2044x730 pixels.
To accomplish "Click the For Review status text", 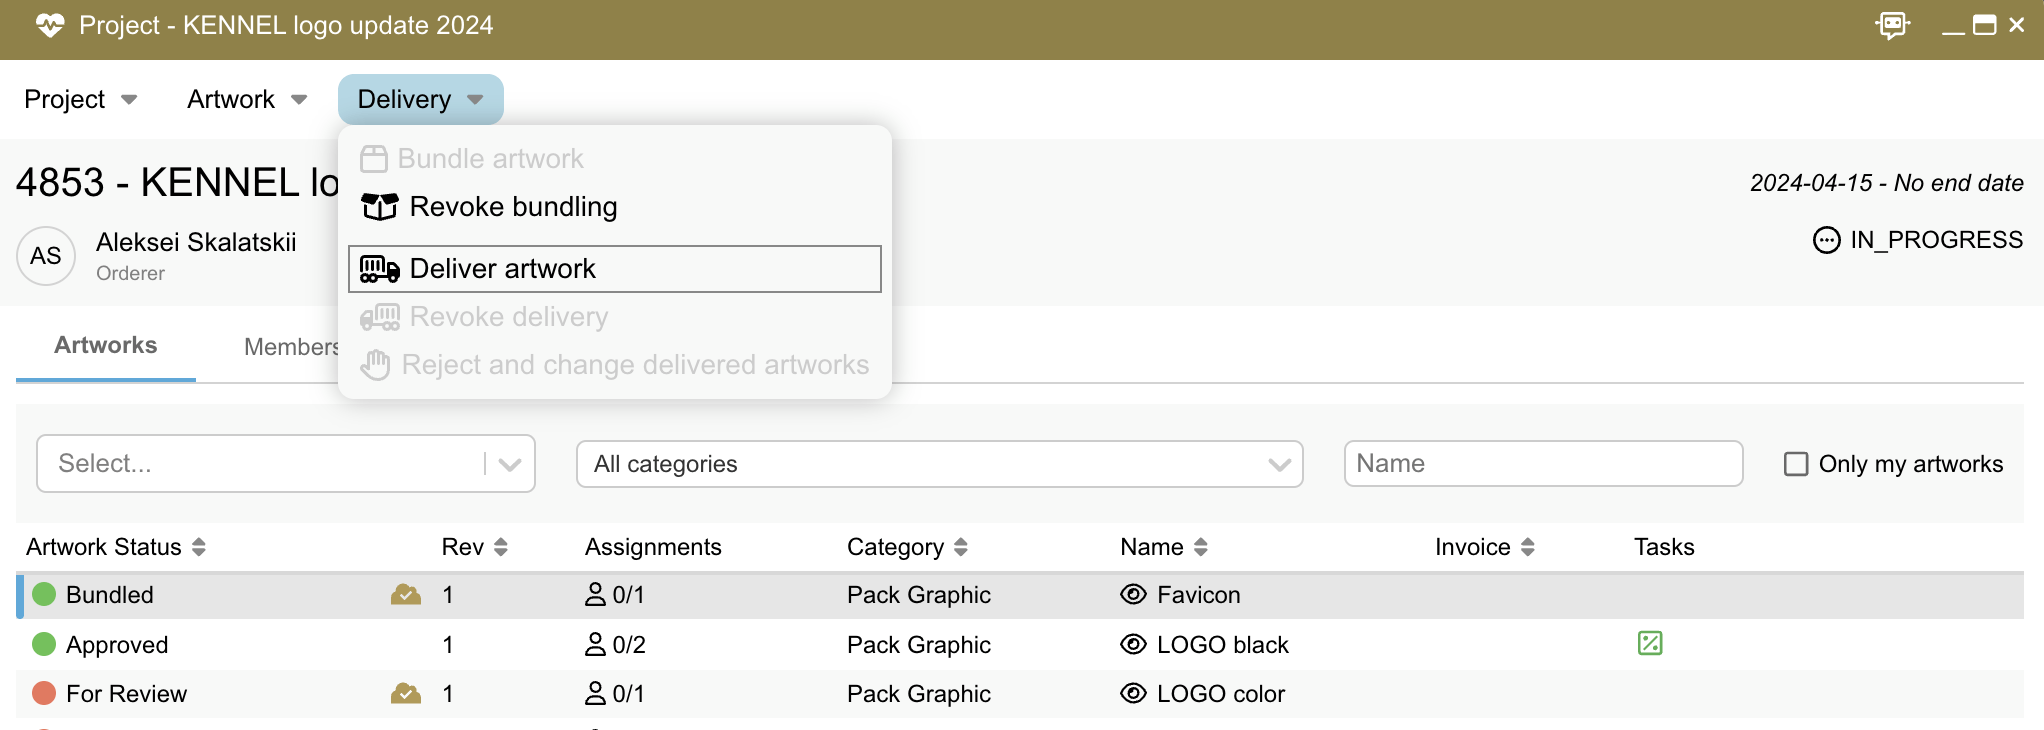I will click(x=126, y=694).
